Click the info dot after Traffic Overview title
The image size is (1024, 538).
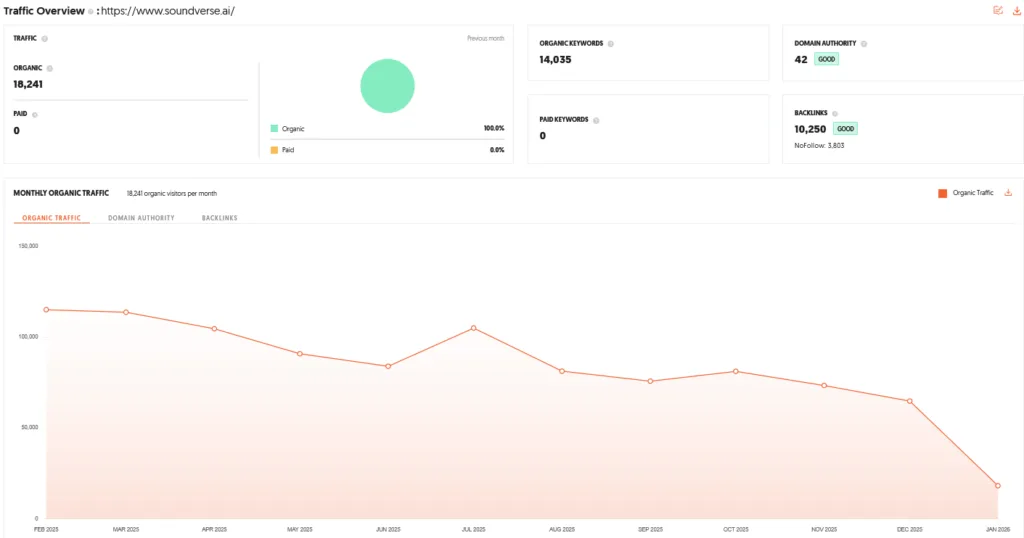91,12
